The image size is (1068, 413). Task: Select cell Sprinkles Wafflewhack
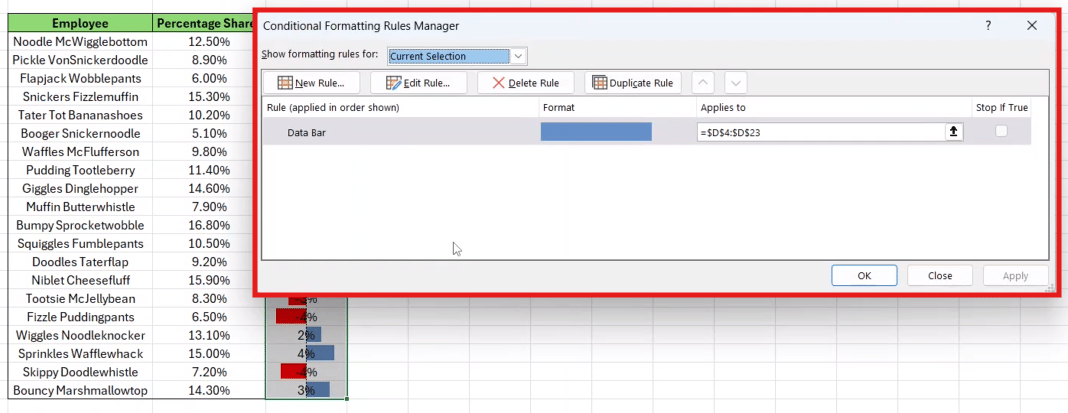[80, 354]
